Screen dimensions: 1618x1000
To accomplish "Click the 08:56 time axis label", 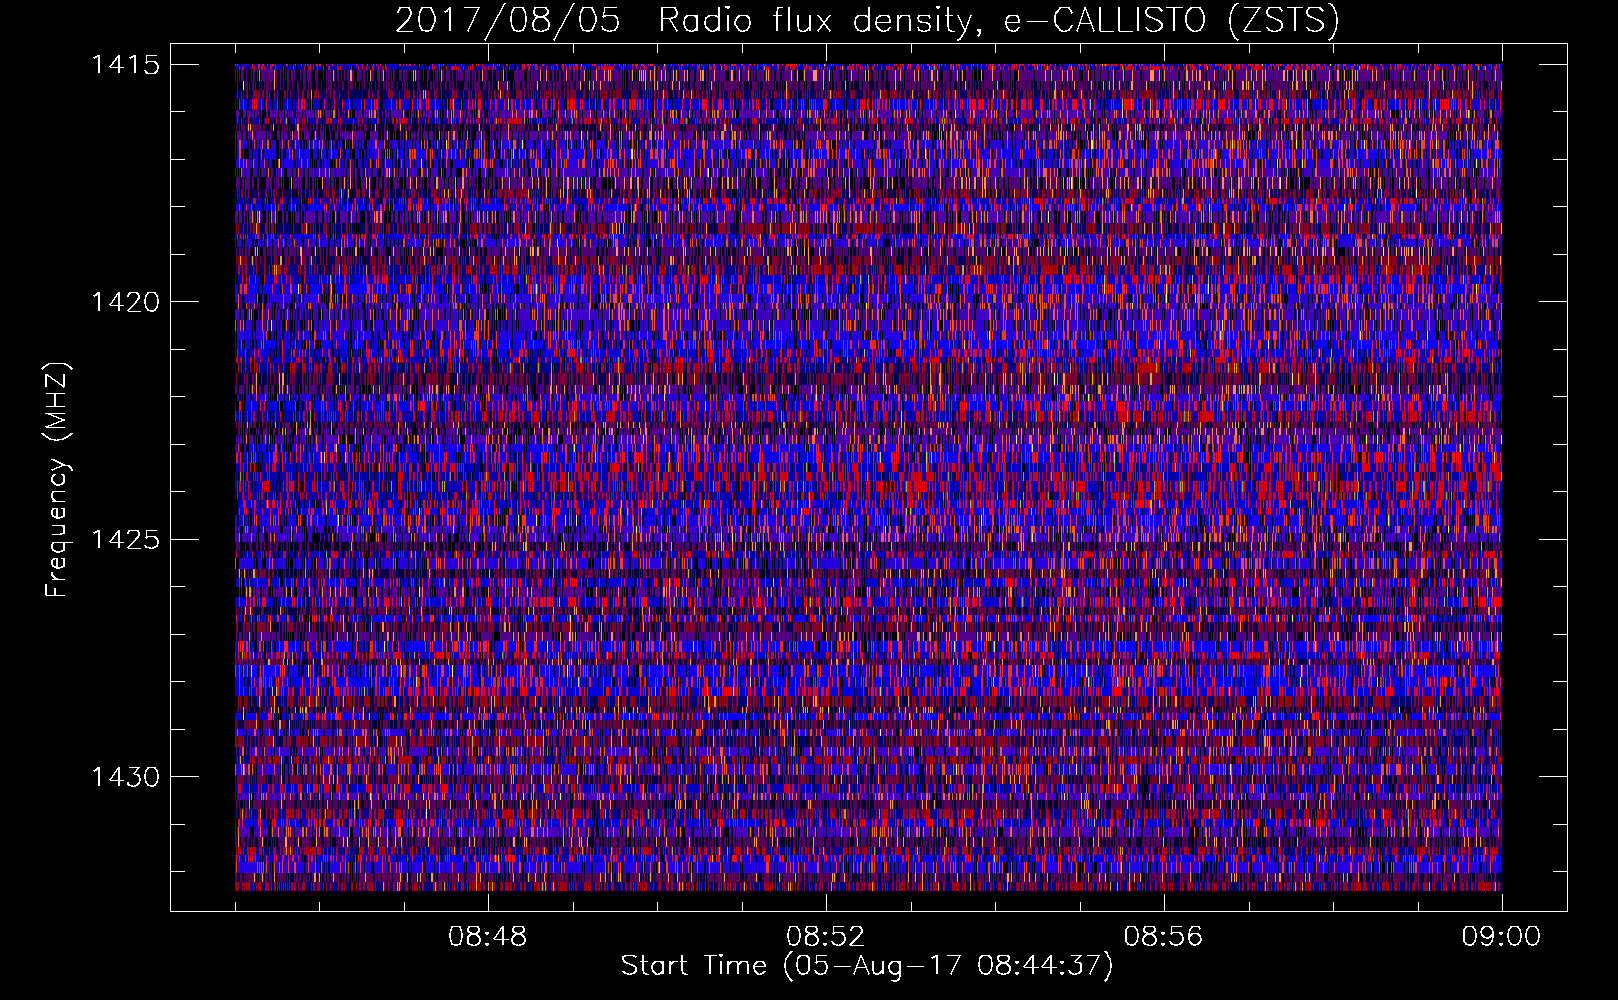I will (1163, 937).
